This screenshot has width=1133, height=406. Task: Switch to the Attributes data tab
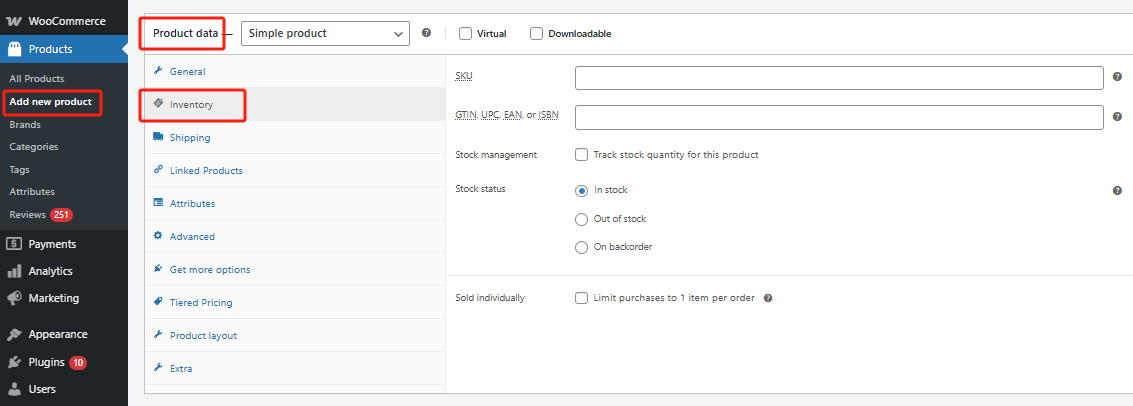point(295,203)
